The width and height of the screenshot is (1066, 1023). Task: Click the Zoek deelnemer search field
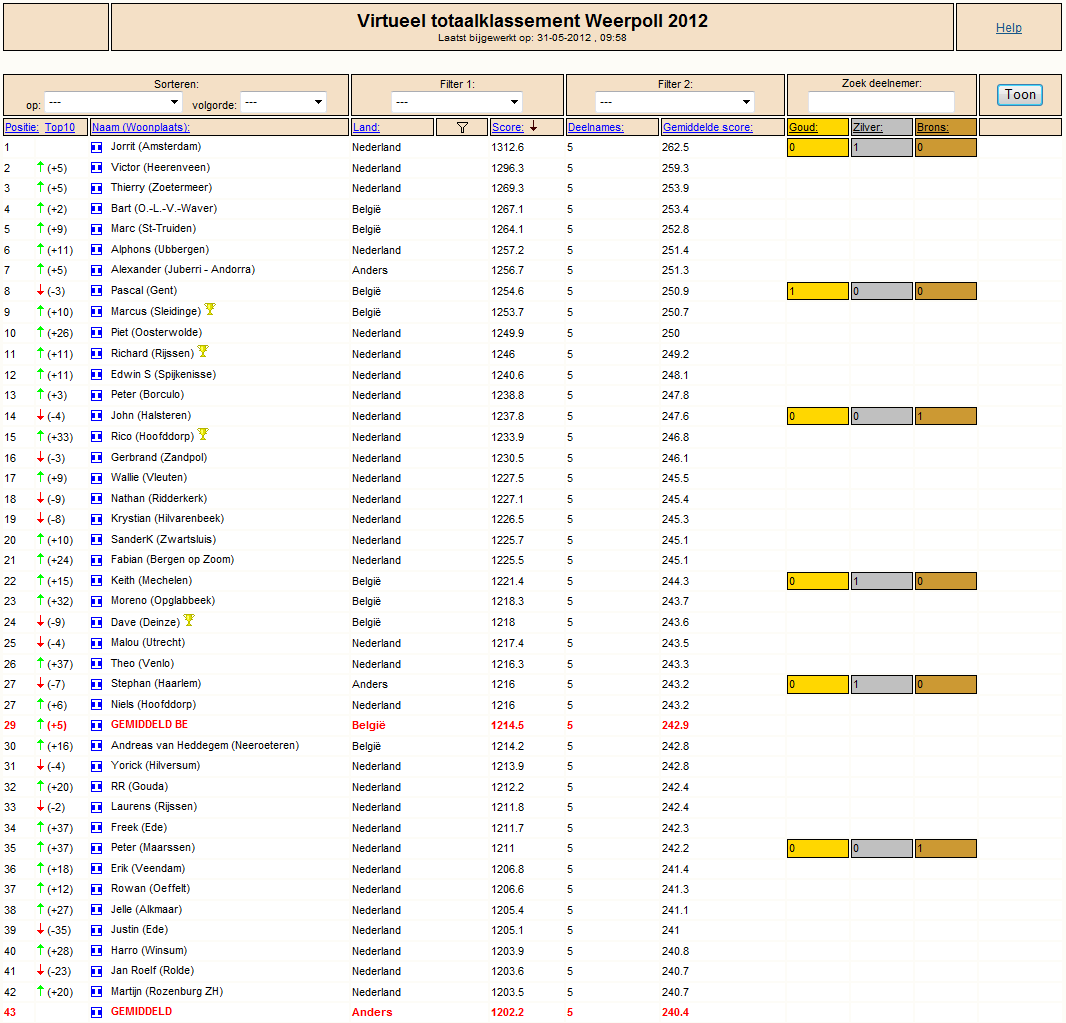pos(881,102)
